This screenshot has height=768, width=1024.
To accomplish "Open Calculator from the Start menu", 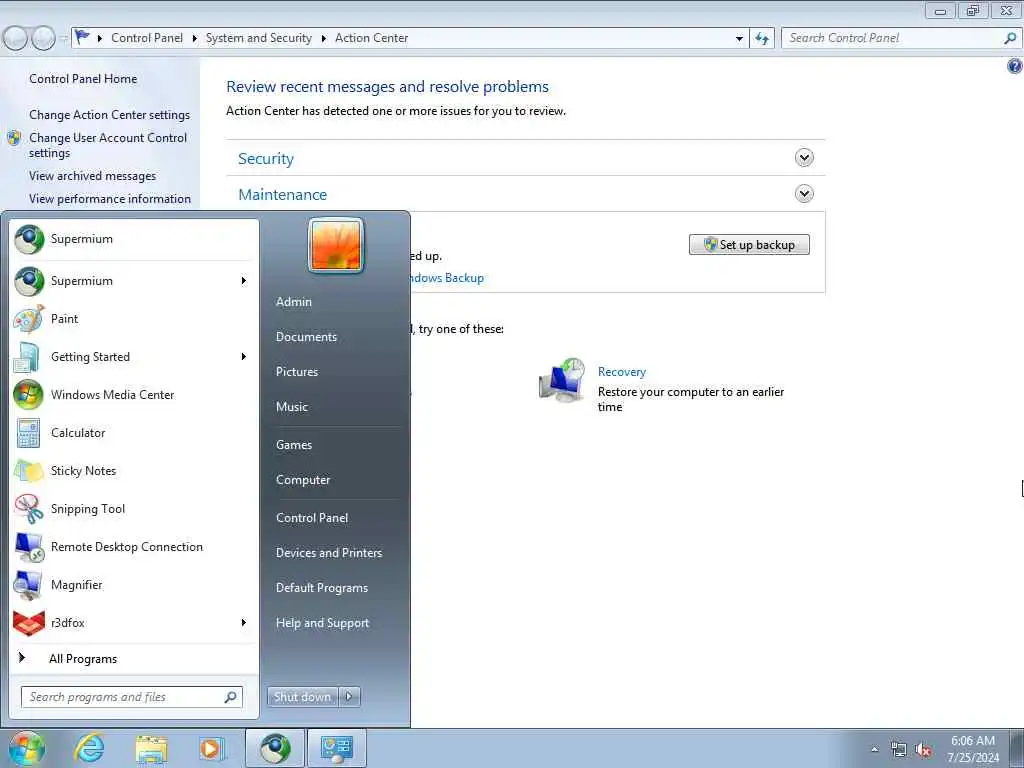I will 134,432.
